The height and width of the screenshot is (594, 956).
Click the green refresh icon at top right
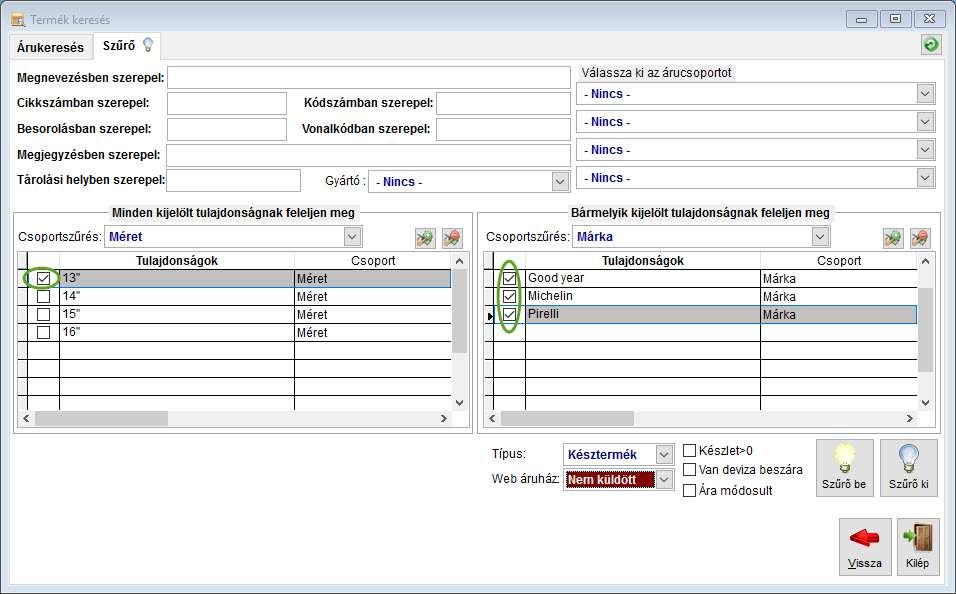[x=930, y=45]
